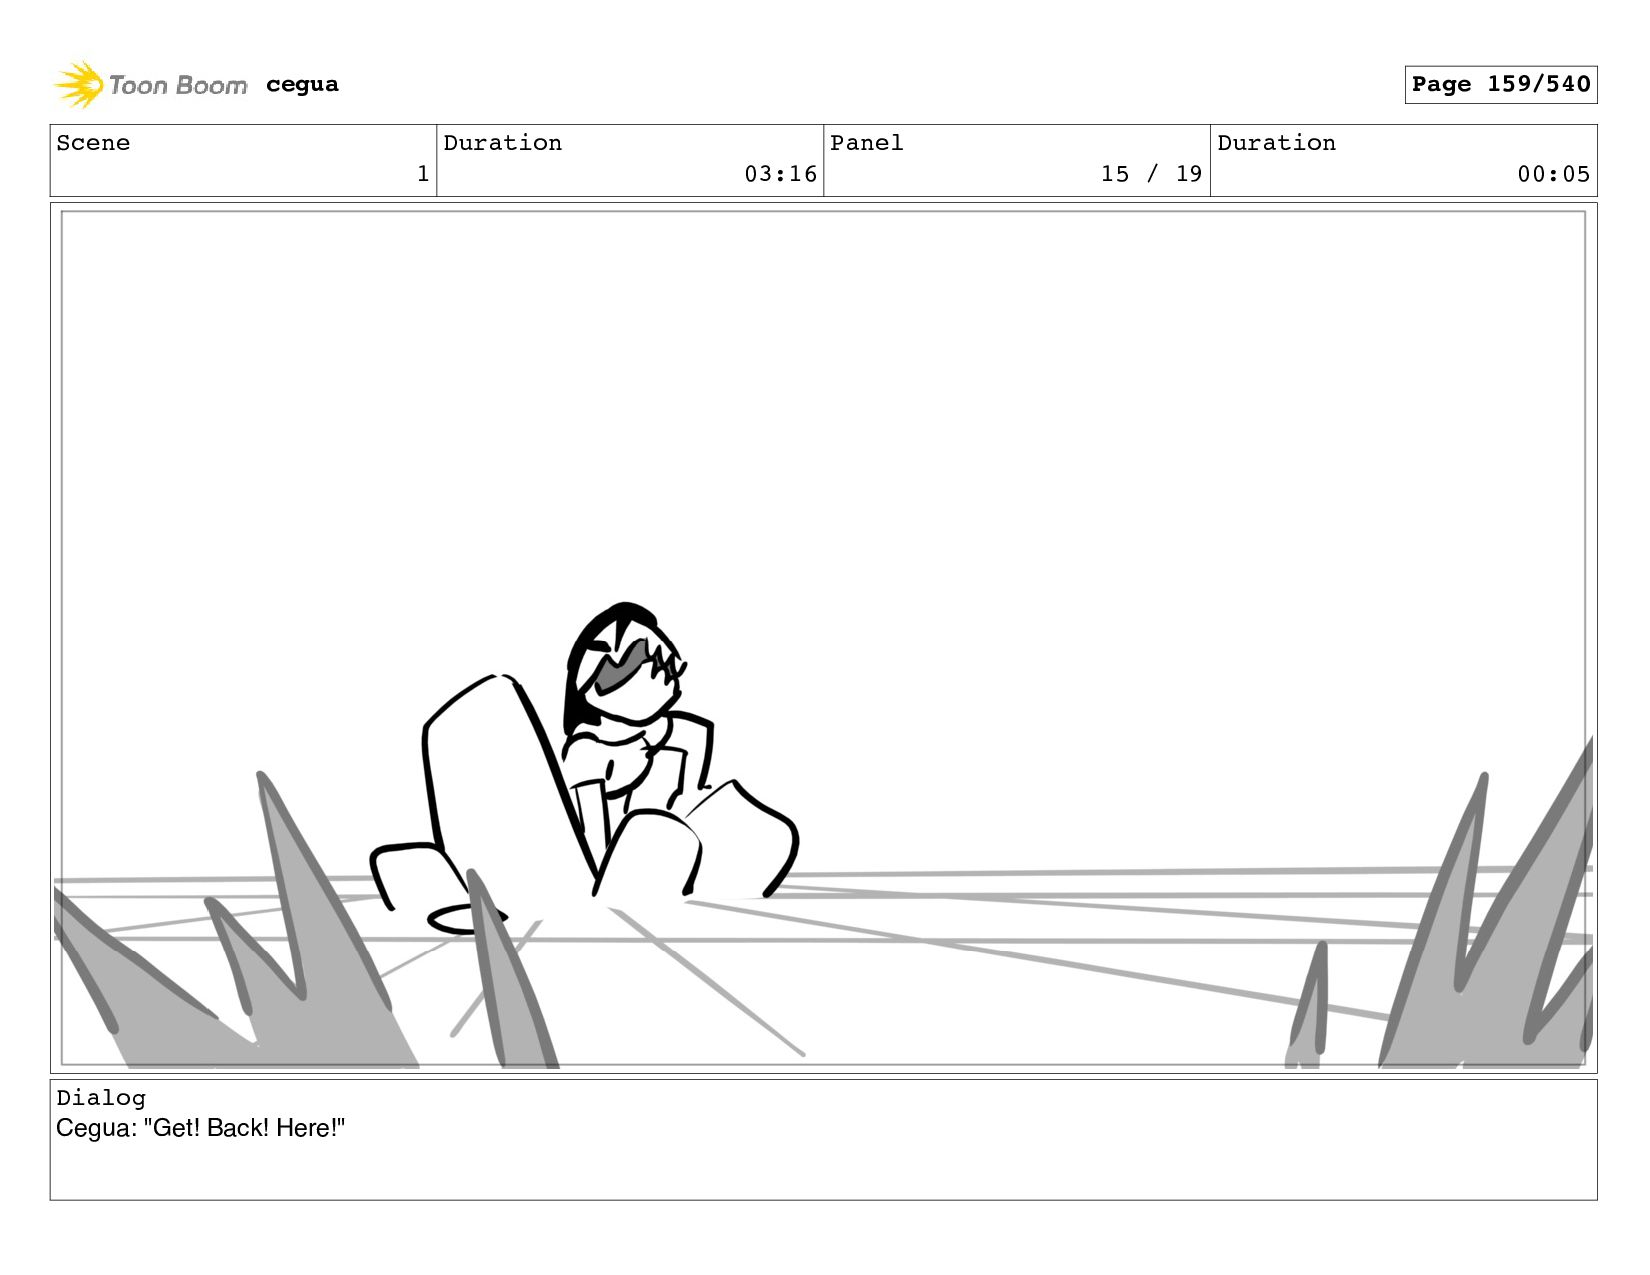The image size is (1650, 1275).
Task: Click the Page 159/540 indicator box
Action: [x=1500, y=85]
